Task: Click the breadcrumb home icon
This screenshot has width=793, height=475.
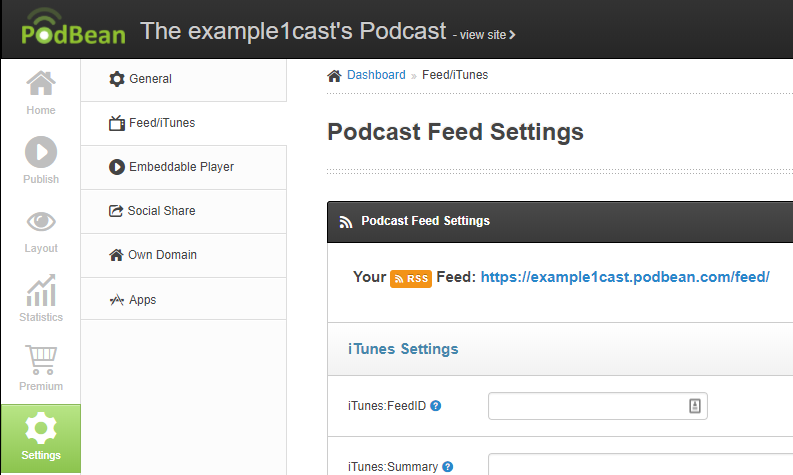Action: pyautogui.click(x=334, y=75)
